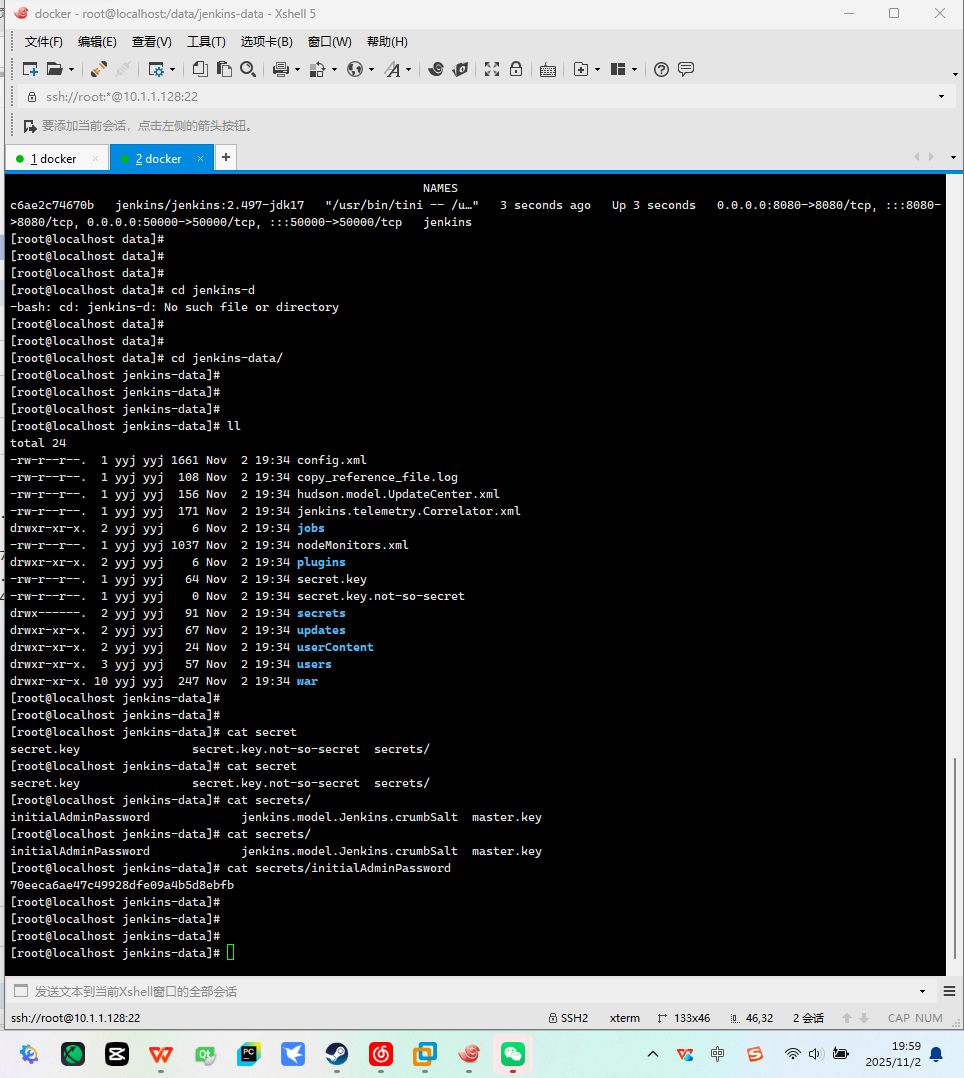Screen dimensions: 964x1078
Task: Open the 窗口(W) menu
Action: tap(329, 42)
